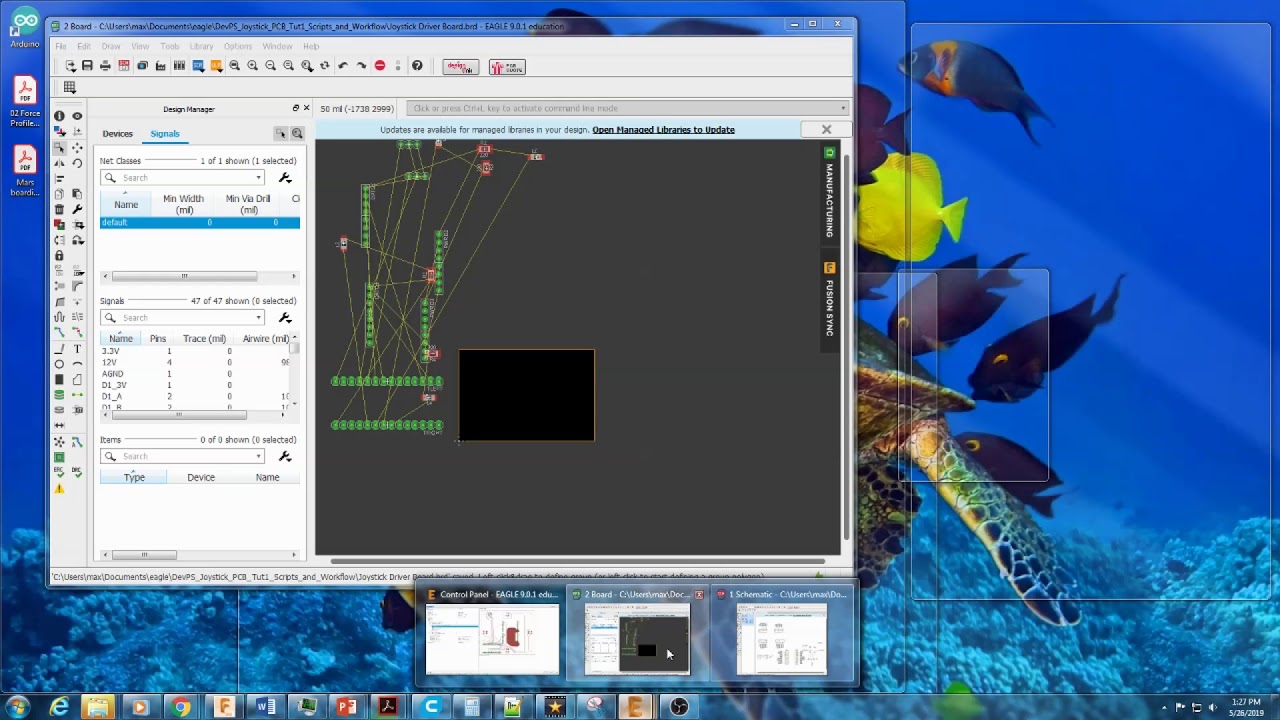Click the PCB quote button
This screenshot has width=1280, height=720.
pos(507,67)
